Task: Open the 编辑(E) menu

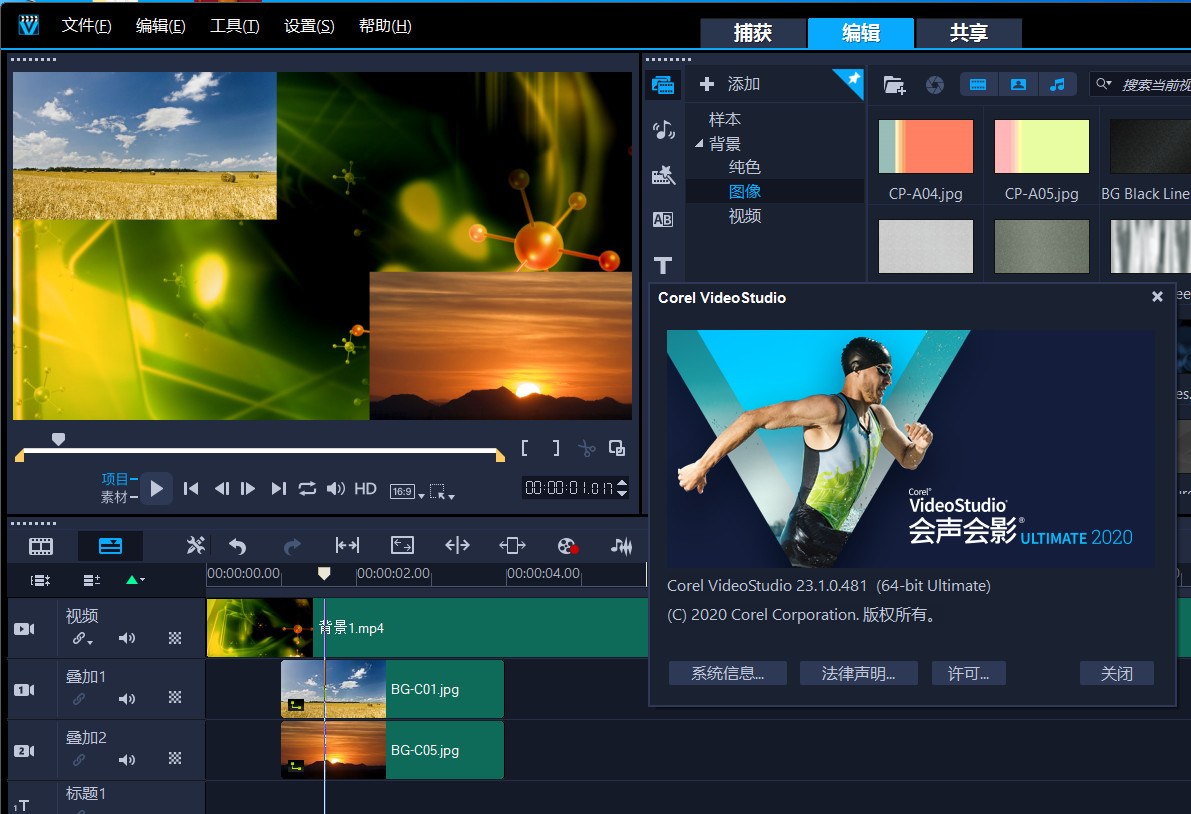Action: pos(160,26)
